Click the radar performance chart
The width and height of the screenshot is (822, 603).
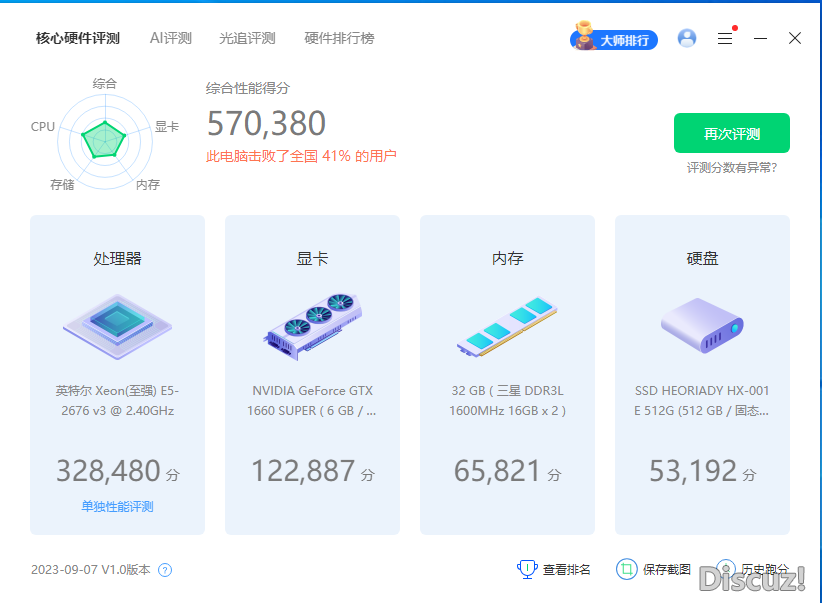(105, 141)
